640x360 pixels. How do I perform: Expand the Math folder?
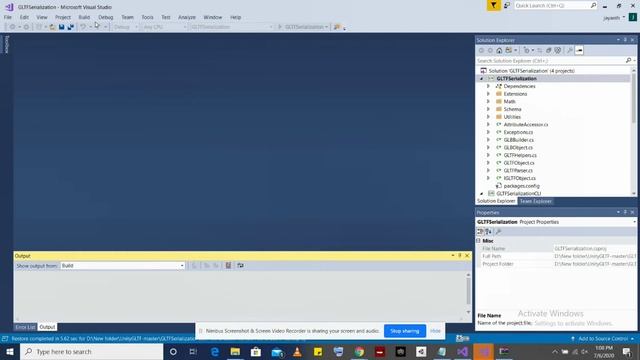click(x=488, y=102)
